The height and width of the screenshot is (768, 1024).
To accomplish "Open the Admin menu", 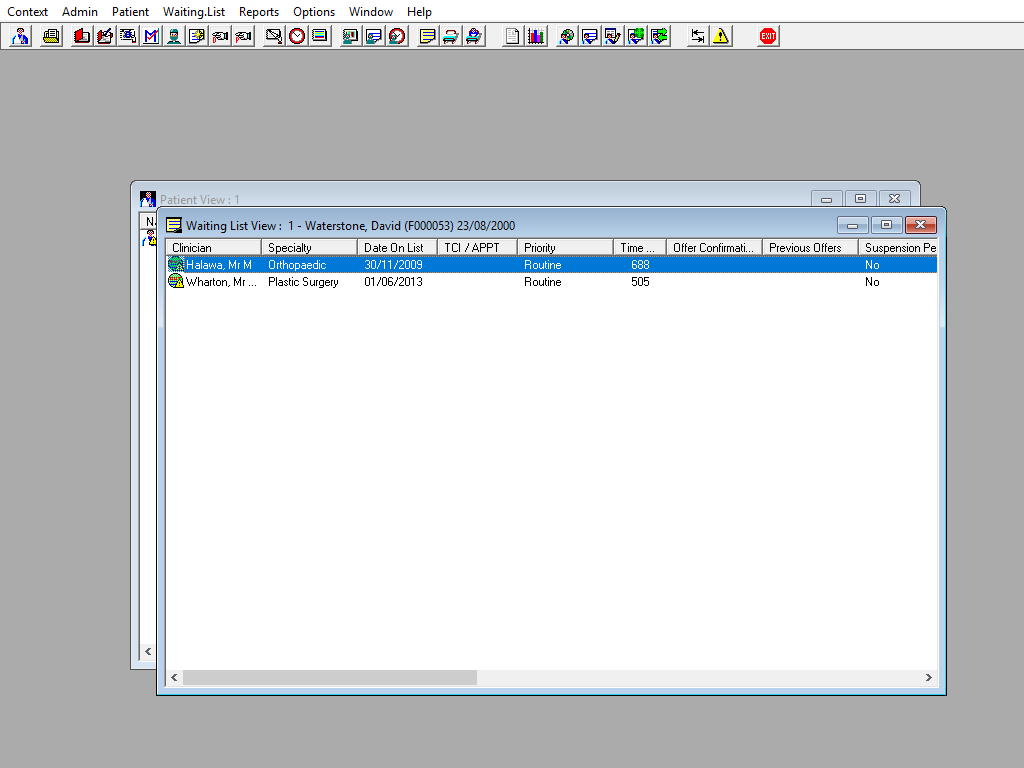I will [80, 12].
